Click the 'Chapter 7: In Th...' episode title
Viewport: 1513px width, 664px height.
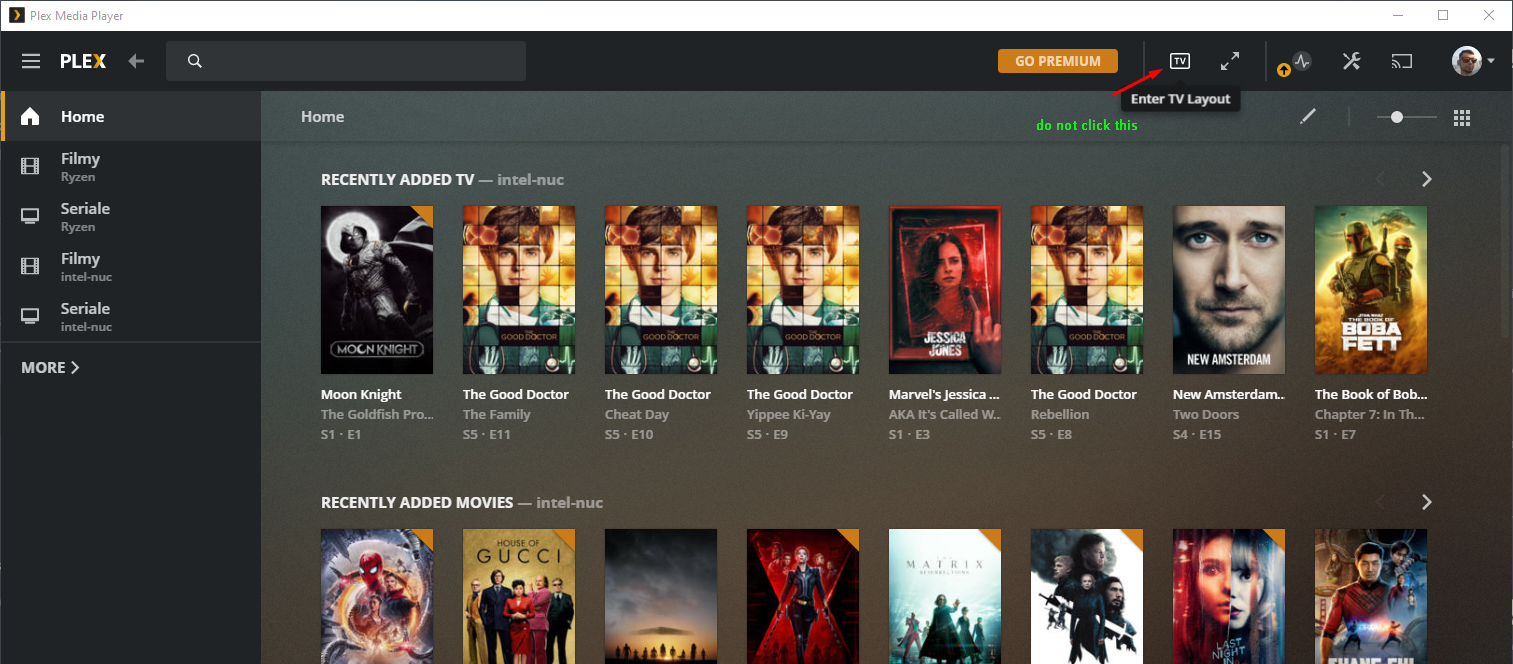(1371, 414)
